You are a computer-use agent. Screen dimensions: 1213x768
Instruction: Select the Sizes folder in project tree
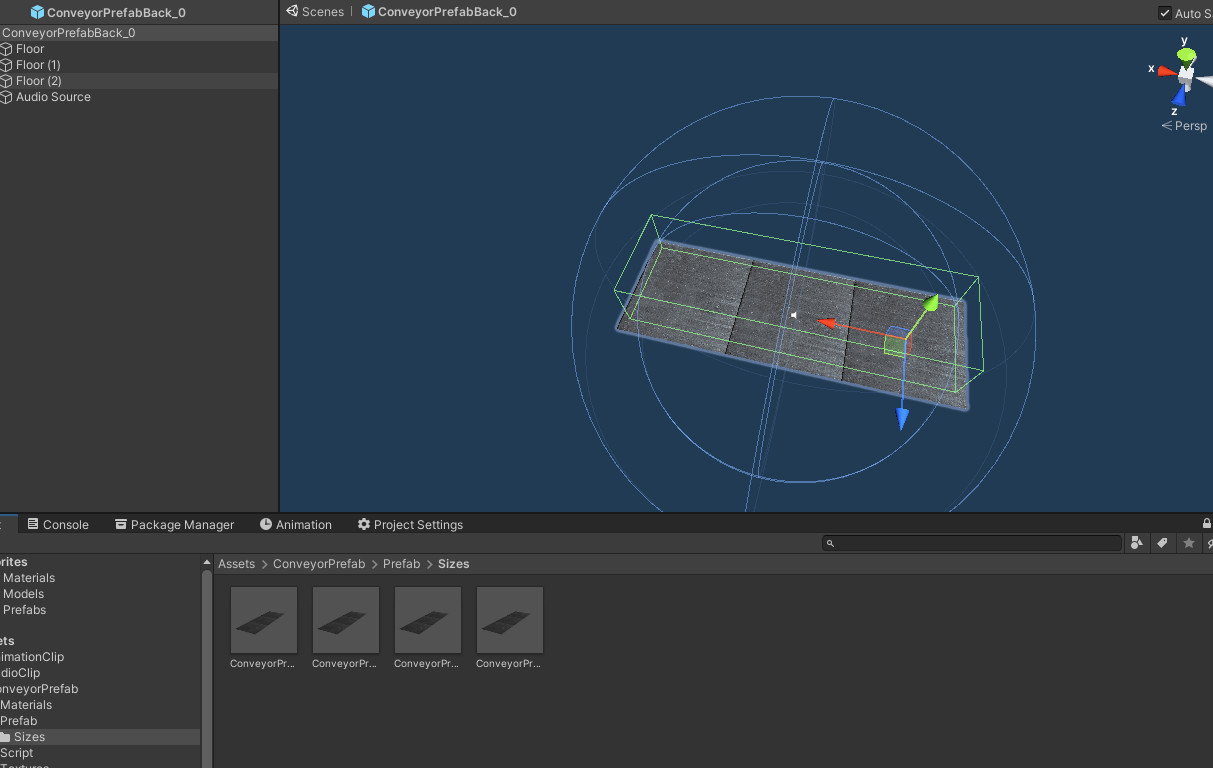tap(29, 737)
